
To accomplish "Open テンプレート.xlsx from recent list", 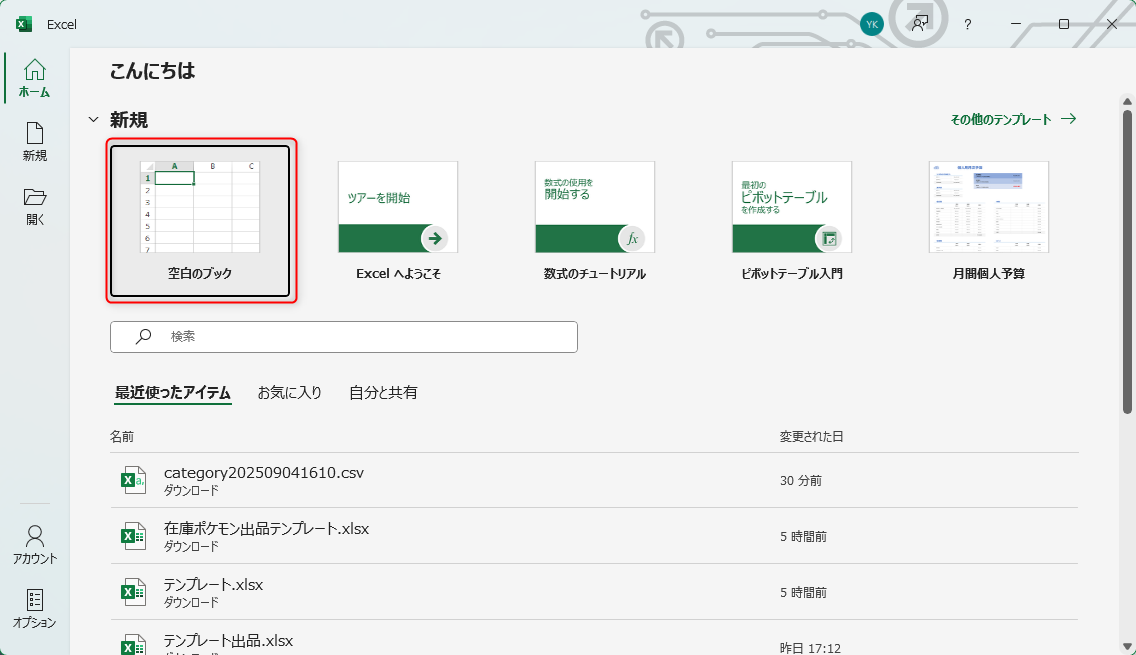I will (594, 591).
